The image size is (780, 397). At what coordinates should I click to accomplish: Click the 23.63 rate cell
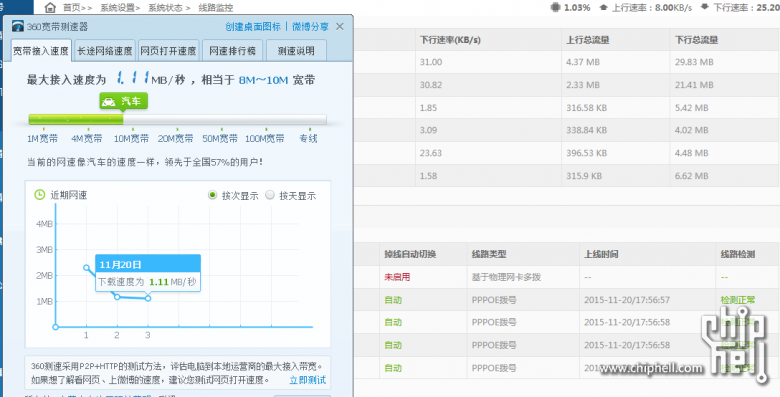click(x=431, y=153)
